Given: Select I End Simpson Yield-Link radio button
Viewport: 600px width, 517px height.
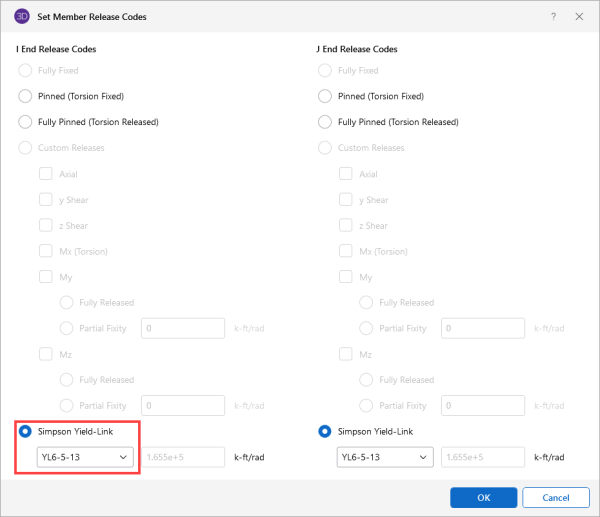Looking at the screenshot, I should (25, 431).
